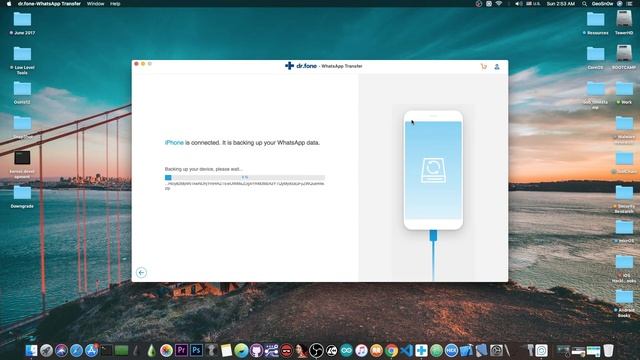
Task: Open the Apple menu
Action: [9, 4]
